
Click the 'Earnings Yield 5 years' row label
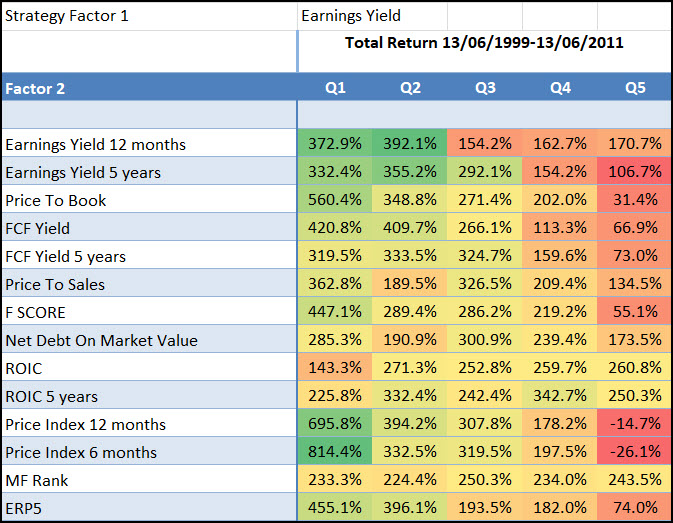(149, 171)
